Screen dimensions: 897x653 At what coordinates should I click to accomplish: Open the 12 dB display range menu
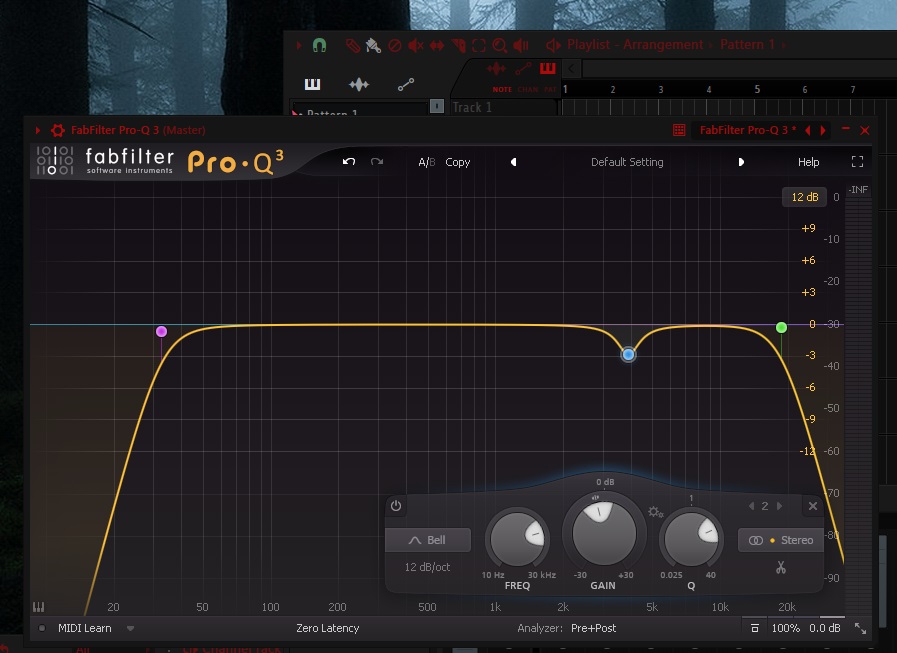(804, 197)
